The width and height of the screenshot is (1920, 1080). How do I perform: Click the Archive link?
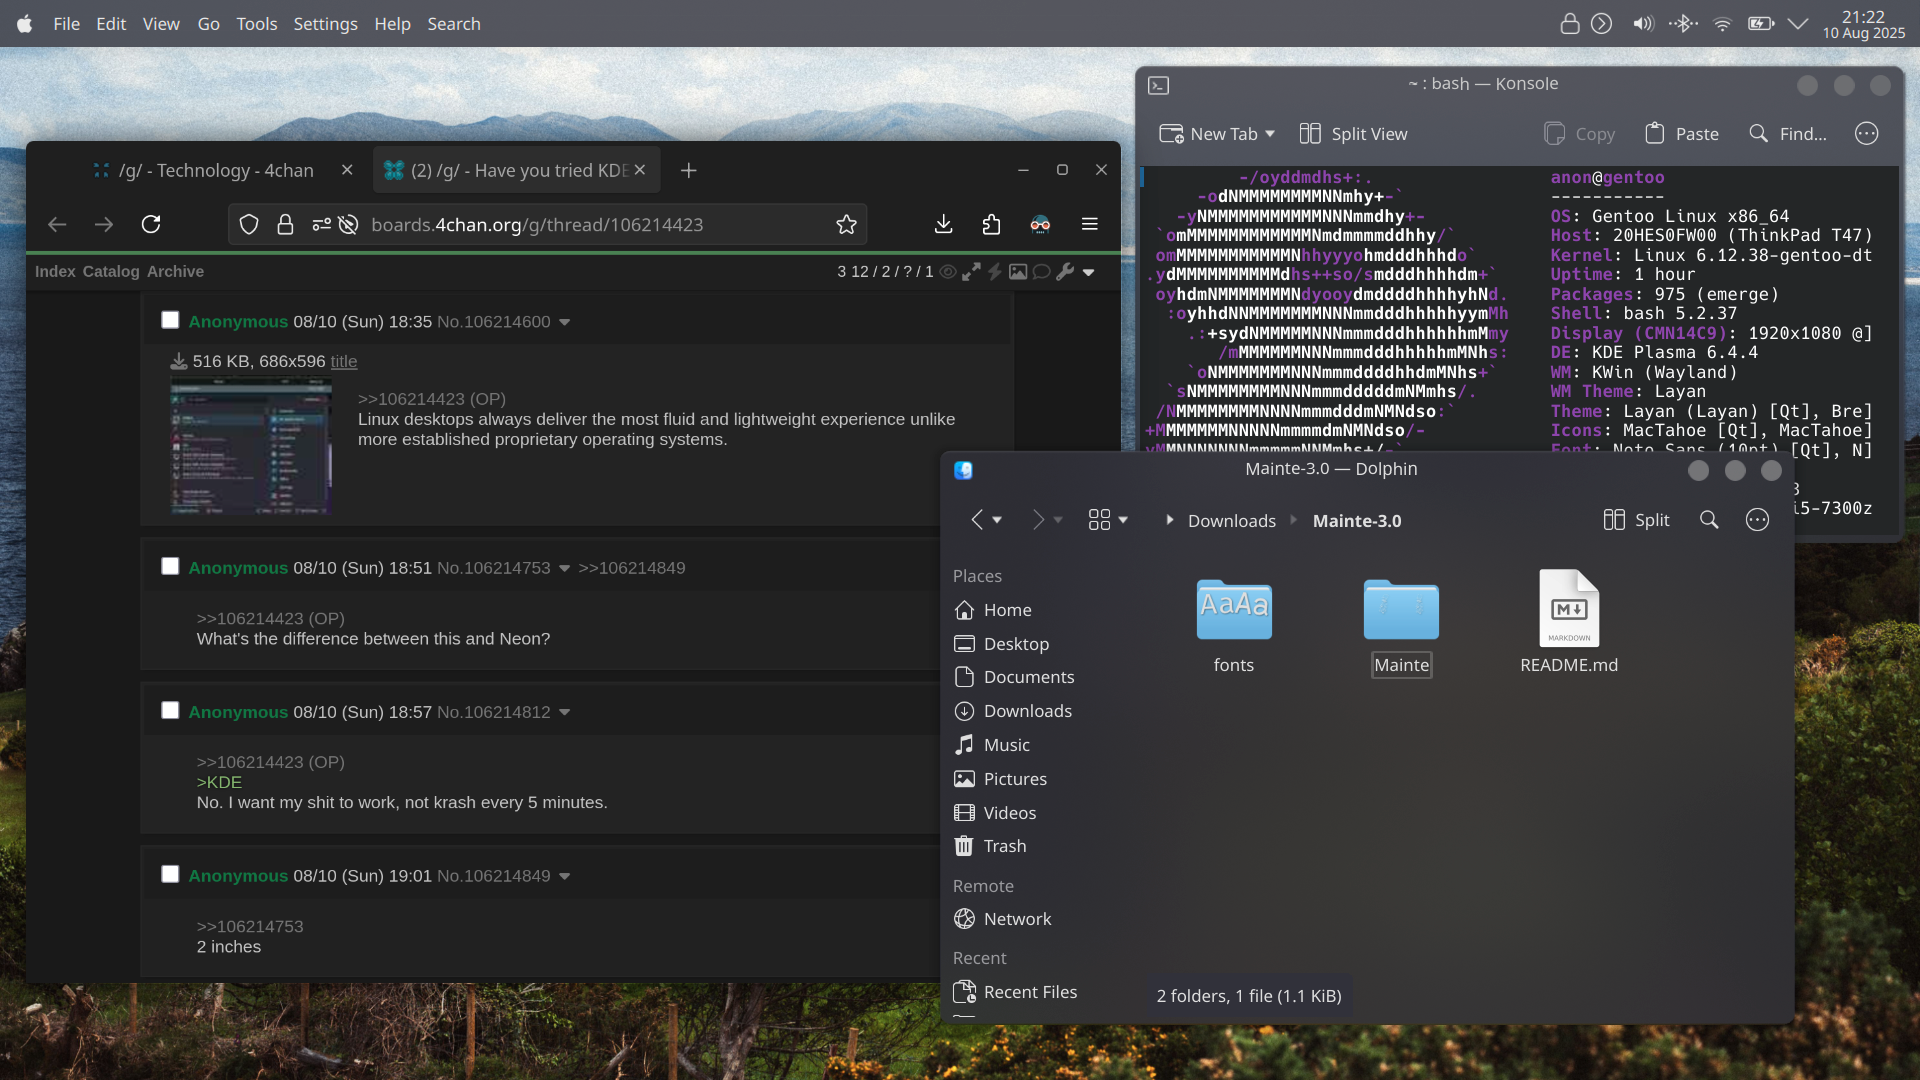point(175,271)
